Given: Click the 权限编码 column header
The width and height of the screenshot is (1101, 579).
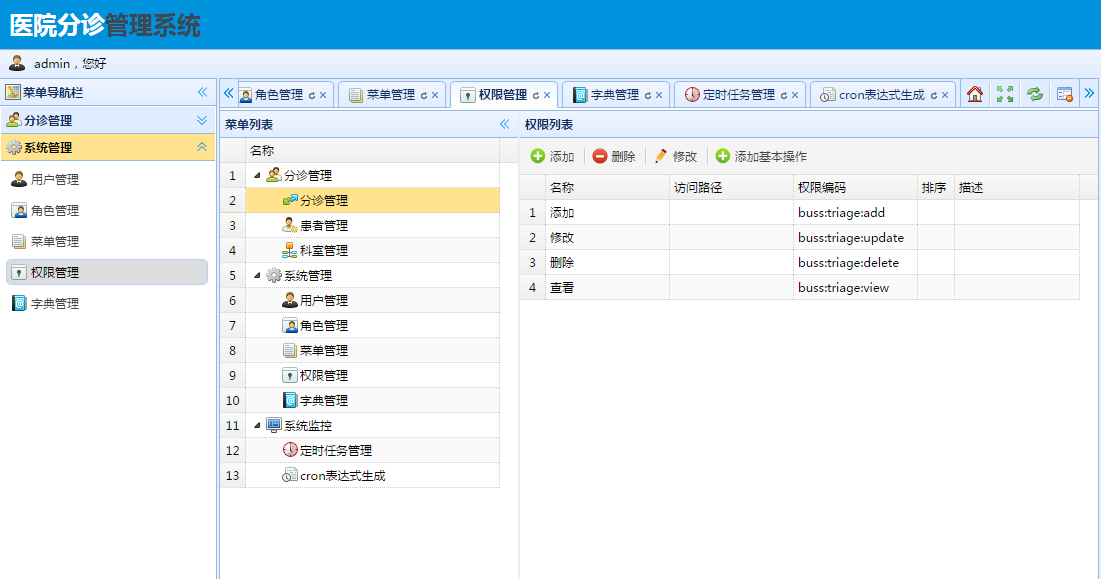Looking at the screenshot, I should tap(855, 187).
